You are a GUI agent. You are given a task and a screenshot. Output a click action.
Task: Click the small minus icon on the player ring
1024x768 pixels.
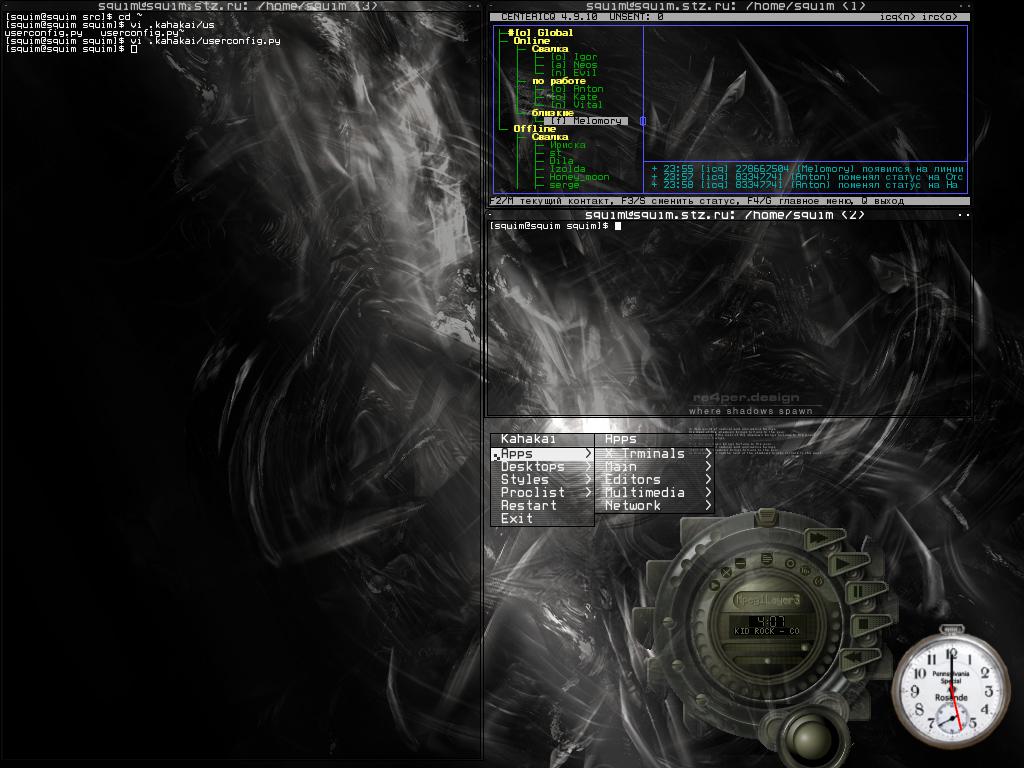741,562
